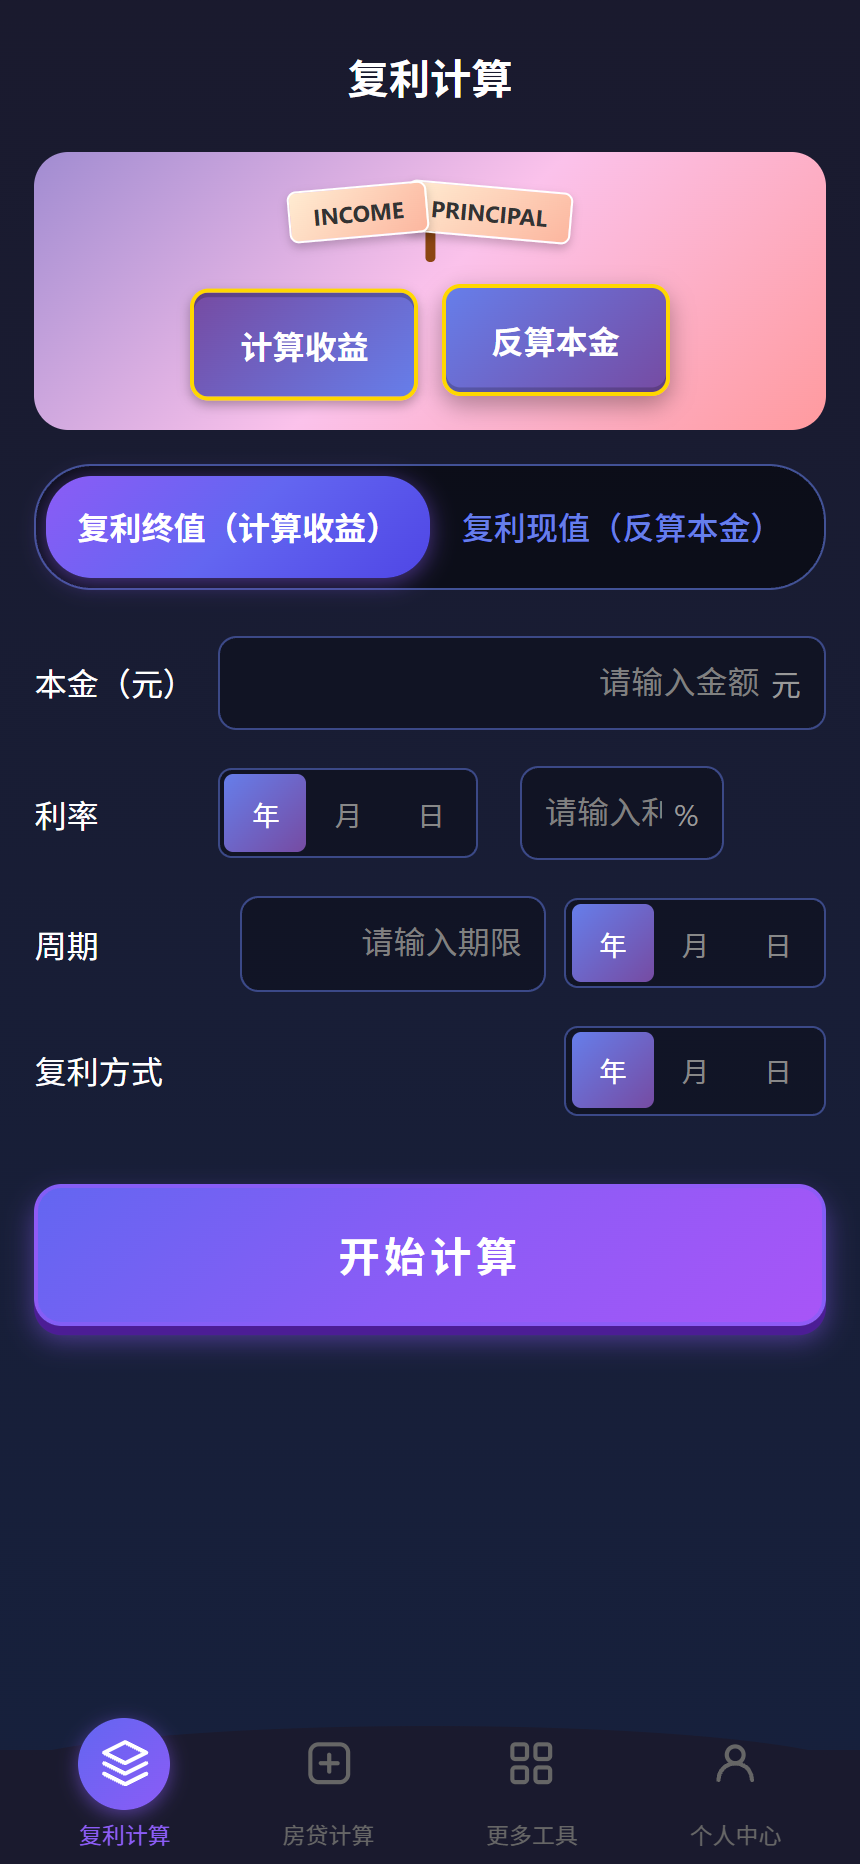Screen dimensions: 860x1864
Task: Tap the 个人中心 person icon
Action: (x=736, y=1763)
